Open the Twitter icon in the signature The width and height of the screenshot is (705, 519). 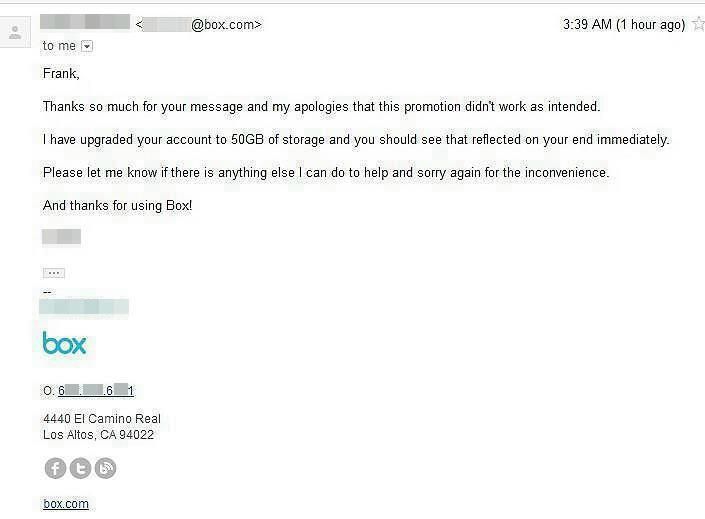(x=80, y=468)
